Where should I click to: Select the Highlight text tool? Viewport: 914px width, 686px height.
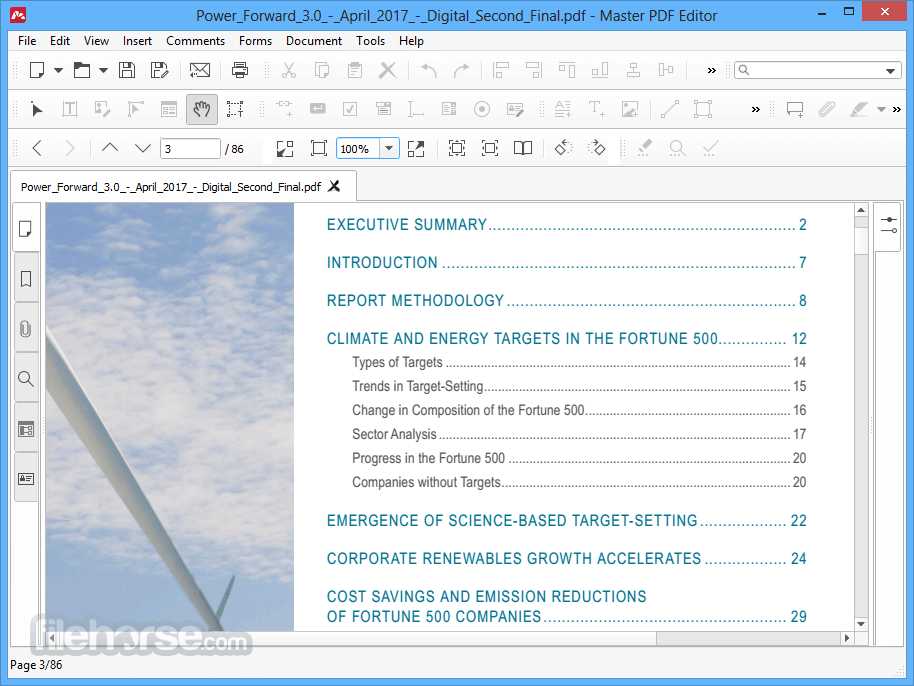859,109
